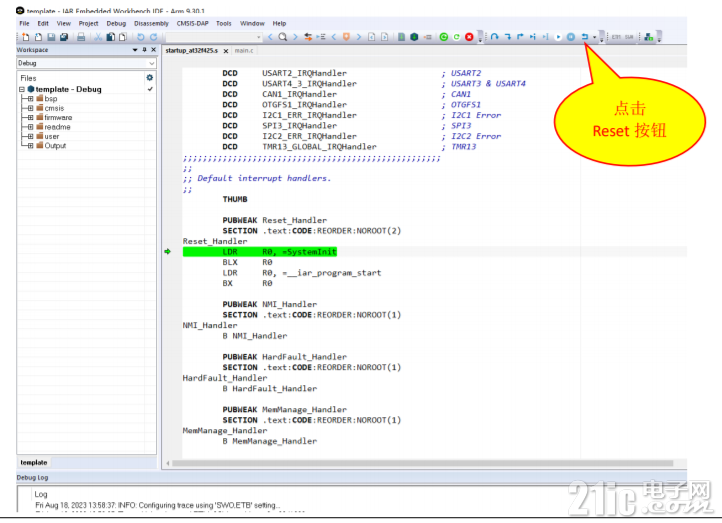Toggle the Workspace panel pin
Viewport: 722px width, 523px height.
(144, 50)
